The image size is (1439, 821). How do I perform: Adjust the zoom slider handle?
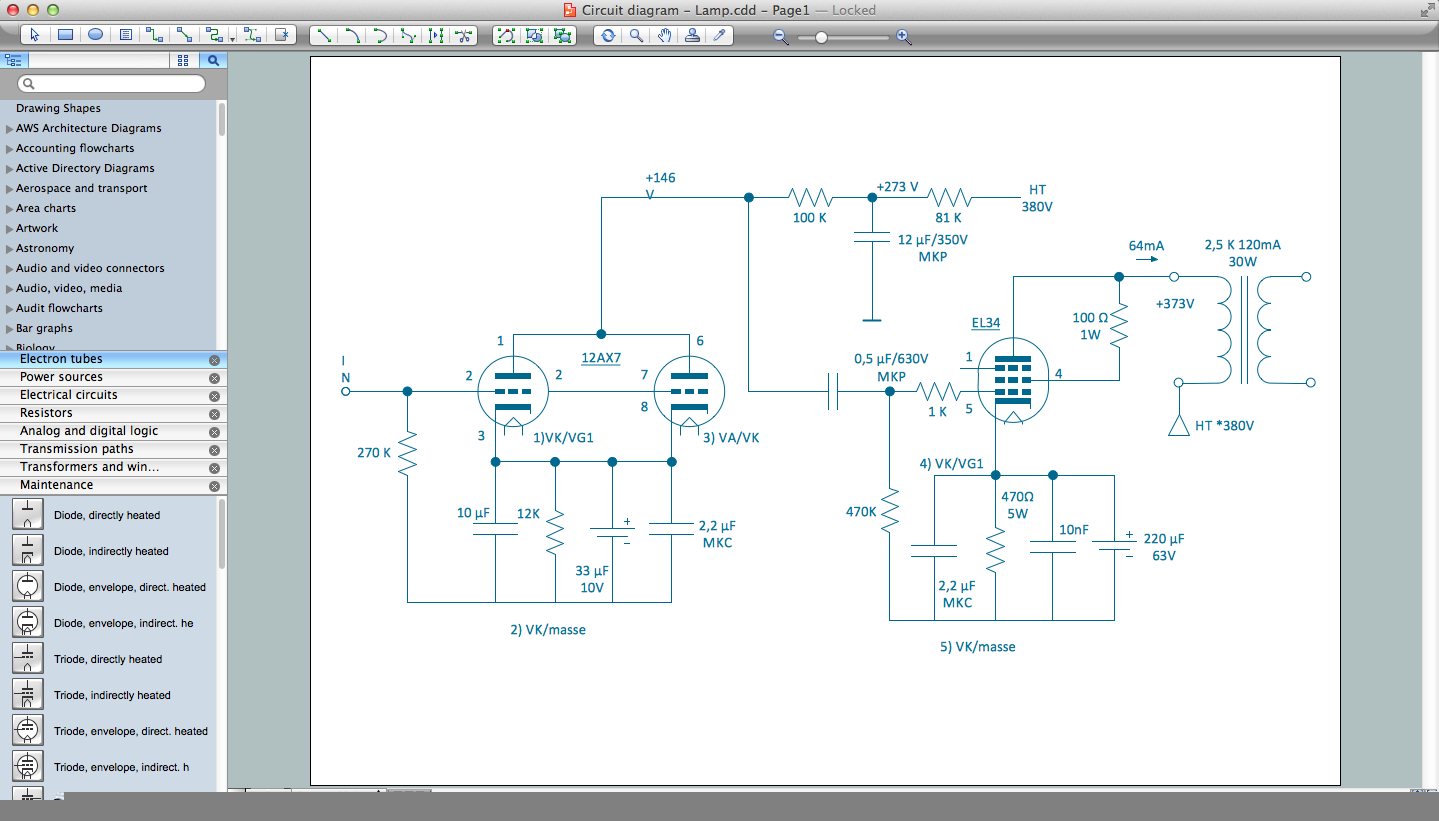821,37
